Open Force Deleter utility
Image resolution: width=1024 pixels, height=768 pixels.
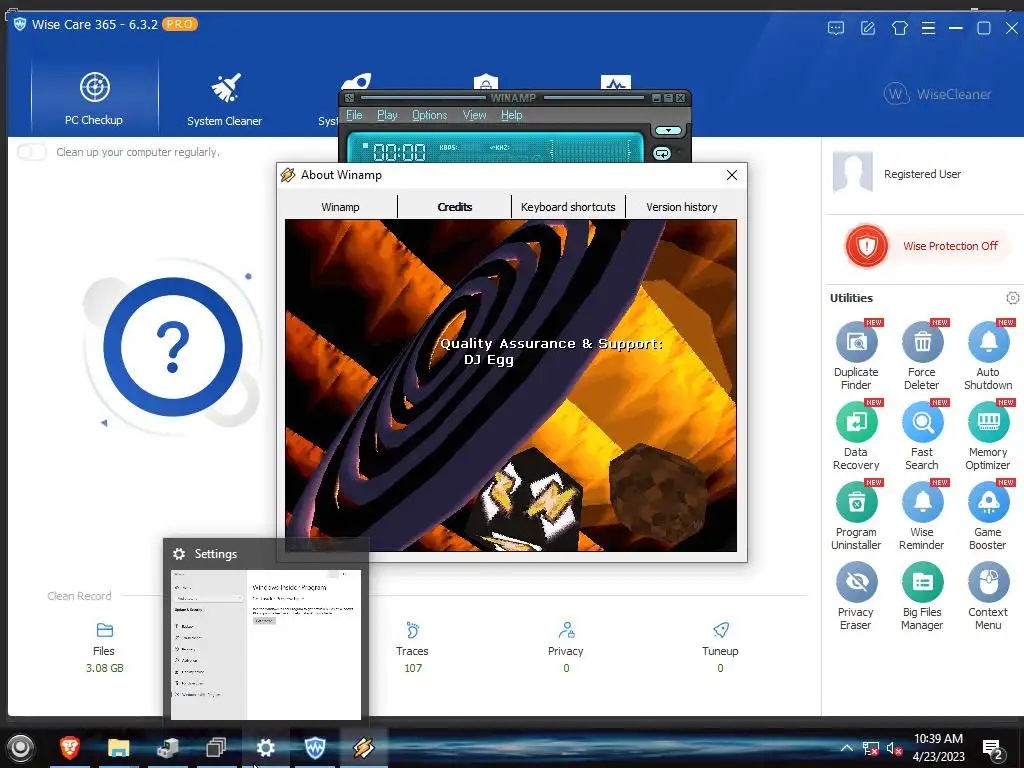coord(921,355)
